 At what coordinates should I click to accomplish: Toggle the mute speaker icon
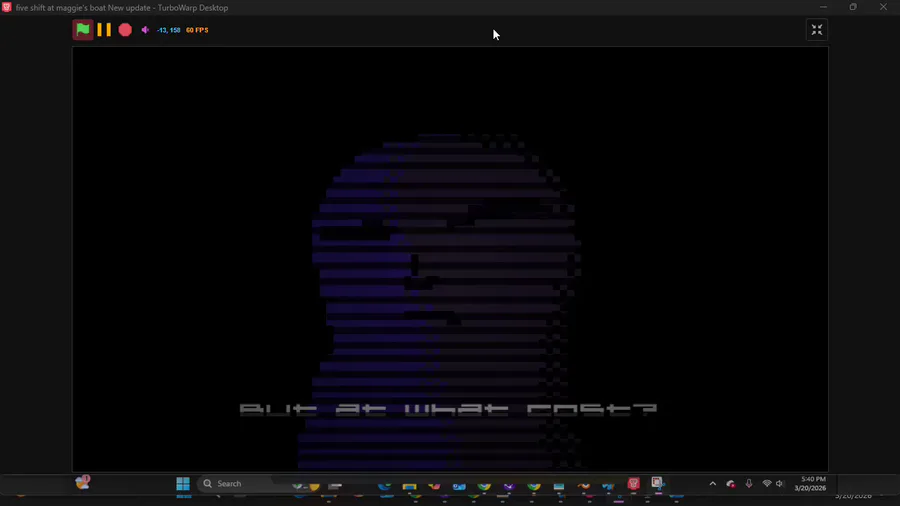145,30
